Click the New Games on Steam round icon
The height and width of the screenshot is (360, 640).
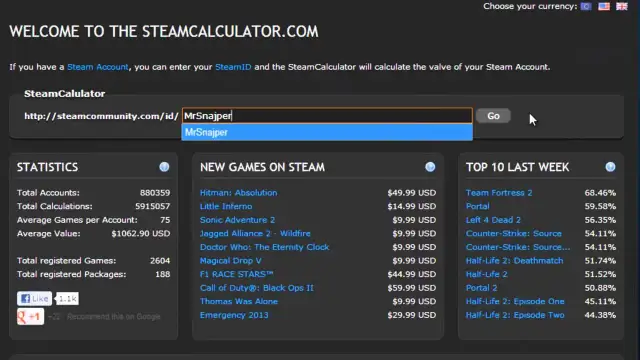coord(430,167)
